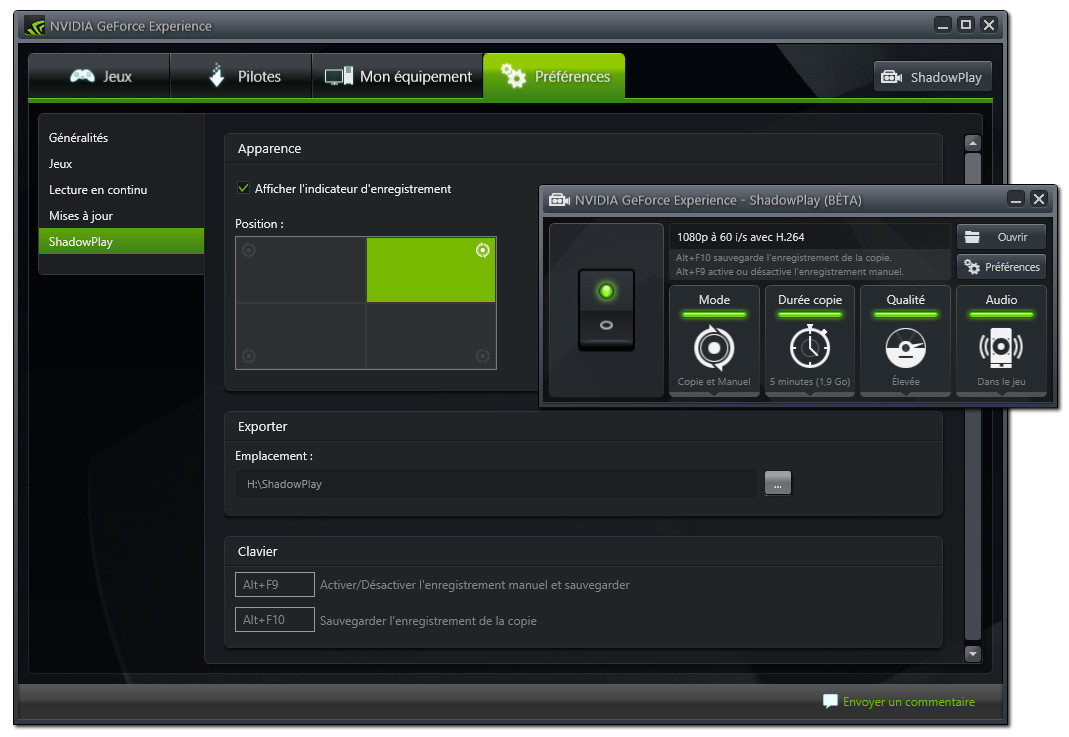Click the ShadowPlay button at top right

(x=932, y=77)
